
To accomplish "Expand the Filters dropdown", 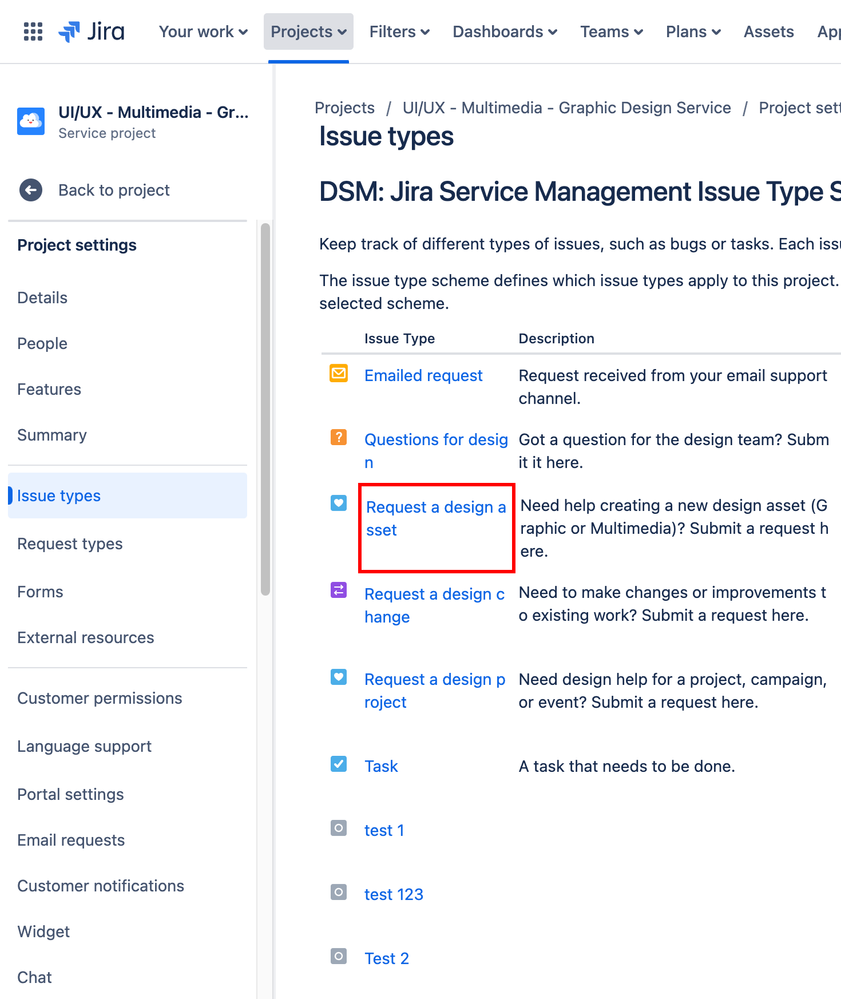I will (399, 31).
